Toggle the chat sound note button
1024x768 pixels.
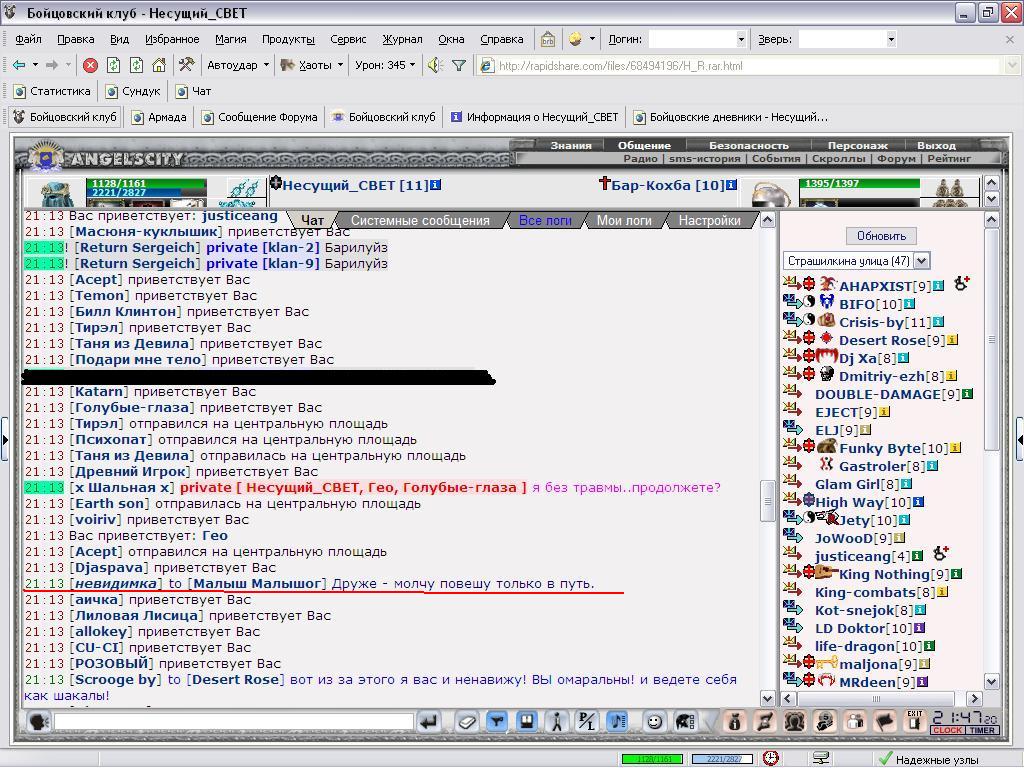coord(616,722)
